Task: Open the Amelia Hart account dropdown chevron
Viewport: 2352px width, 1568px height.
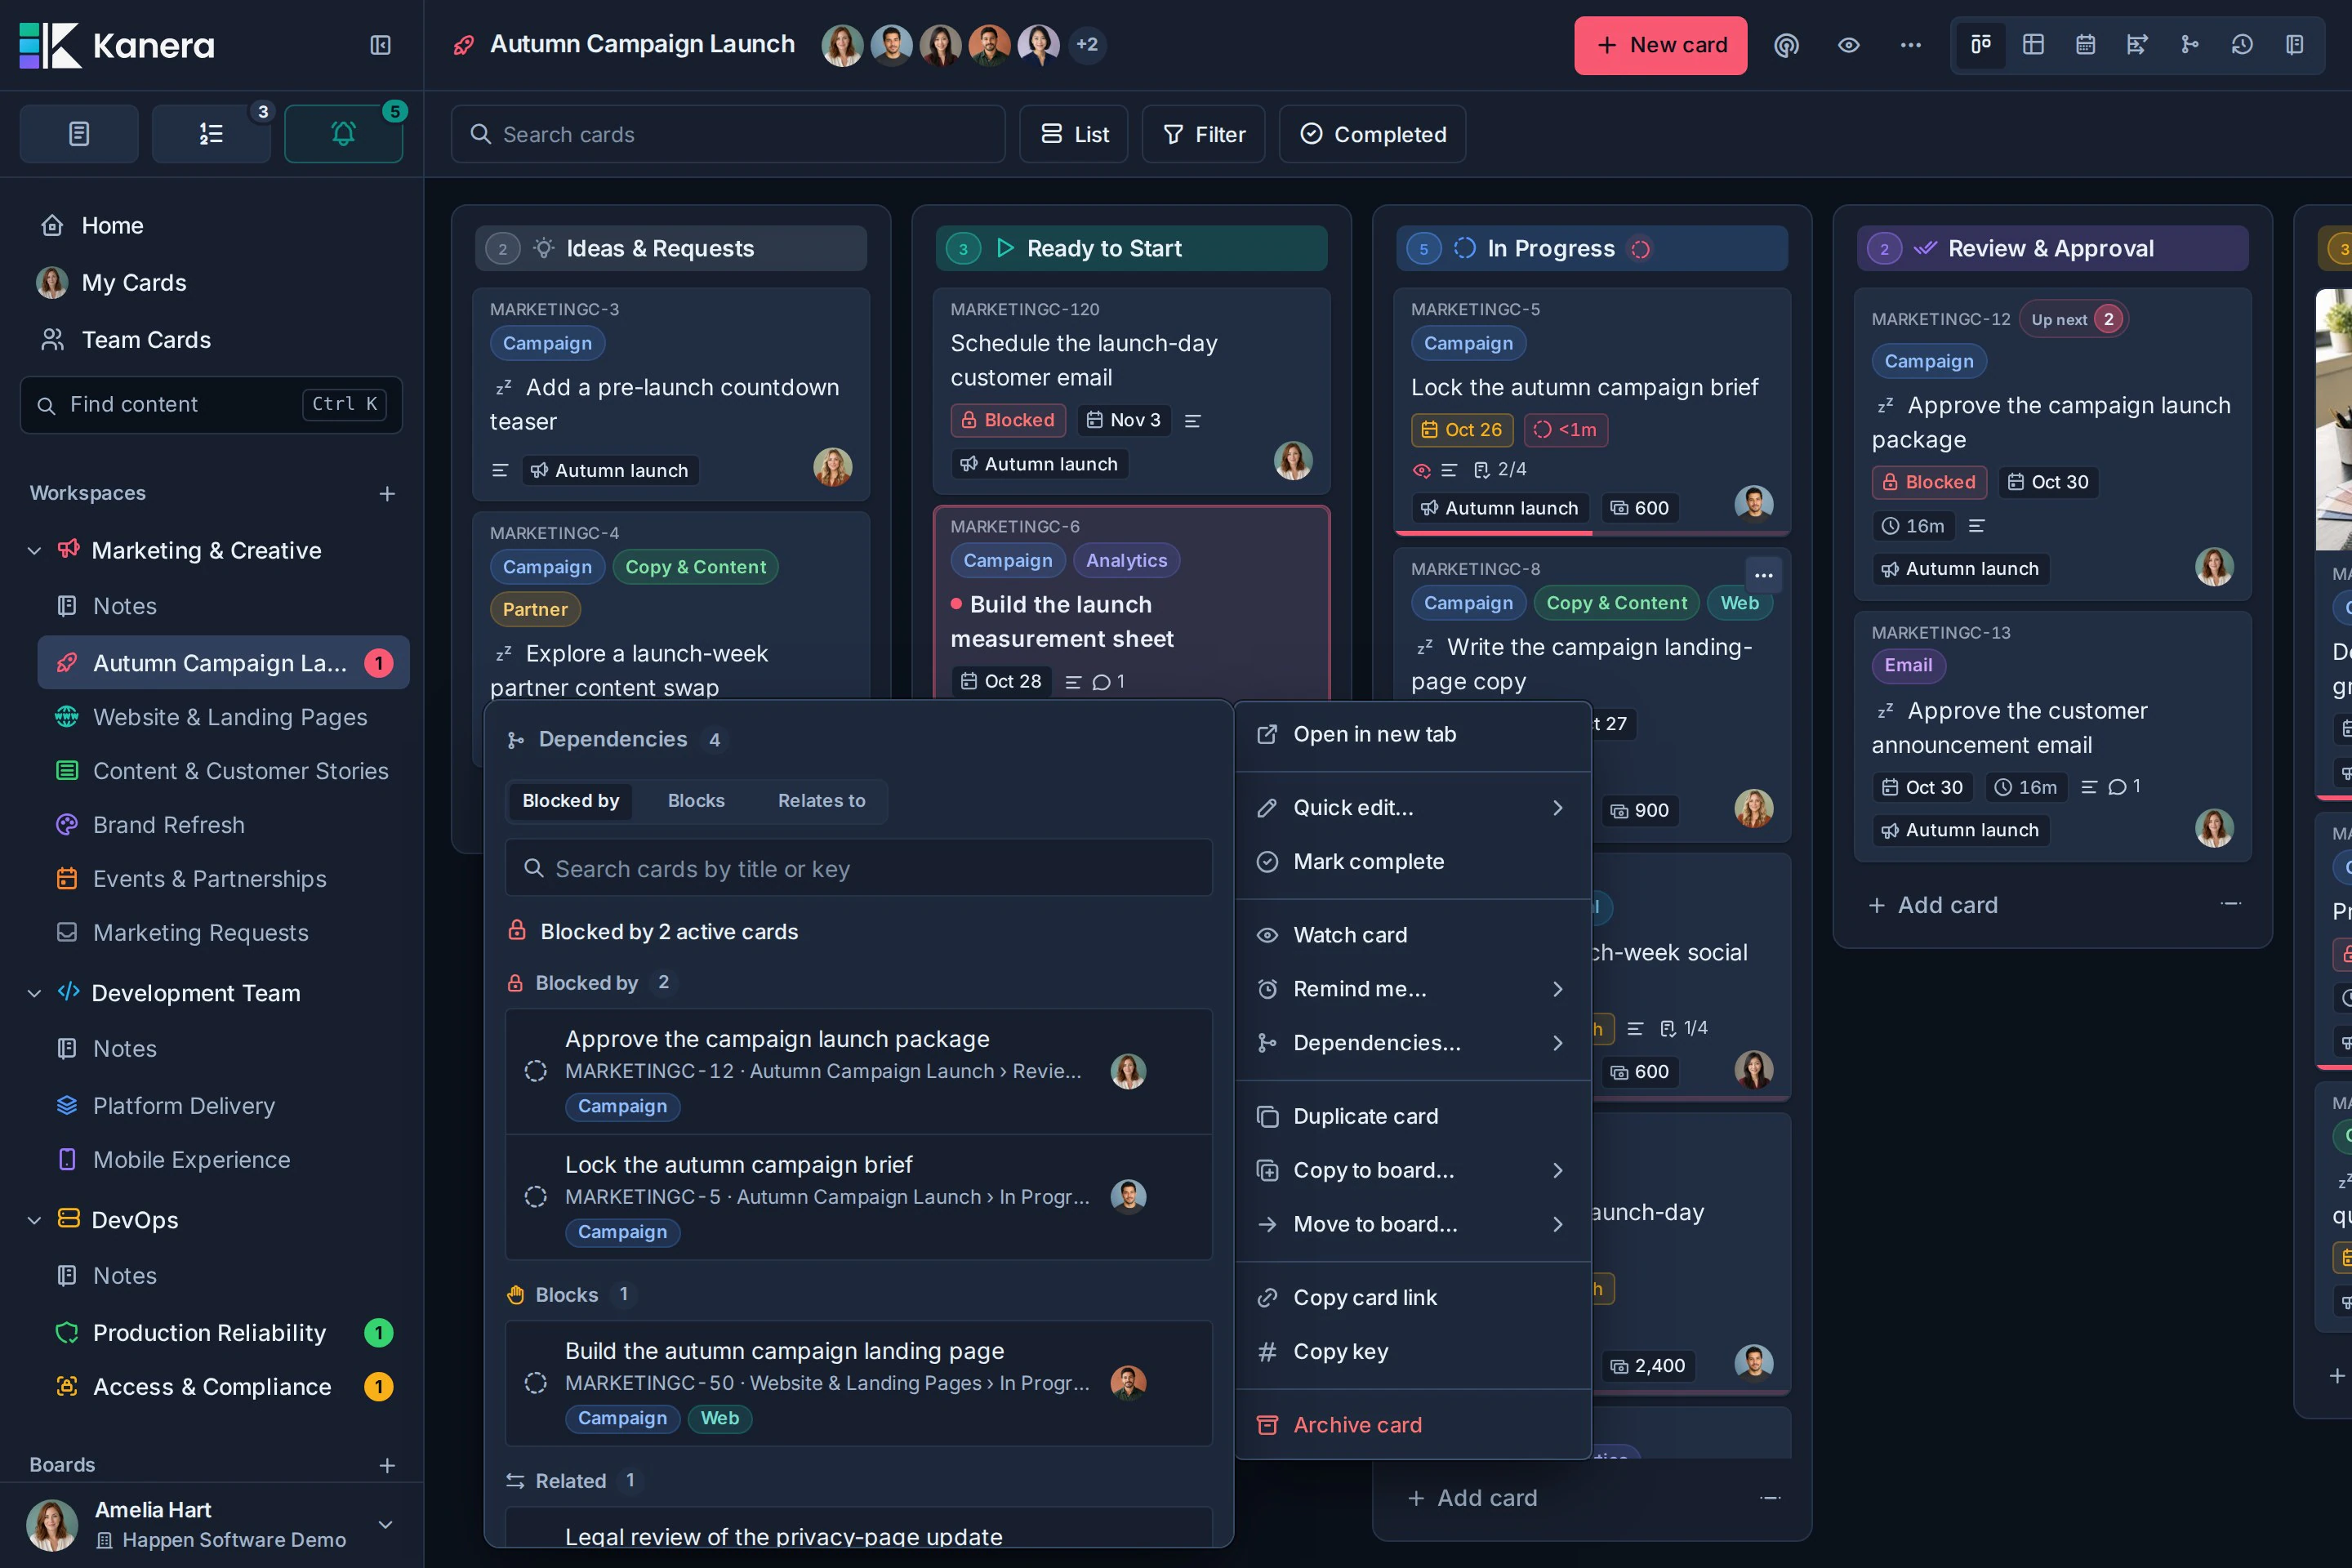Action: click(385, 1524)
